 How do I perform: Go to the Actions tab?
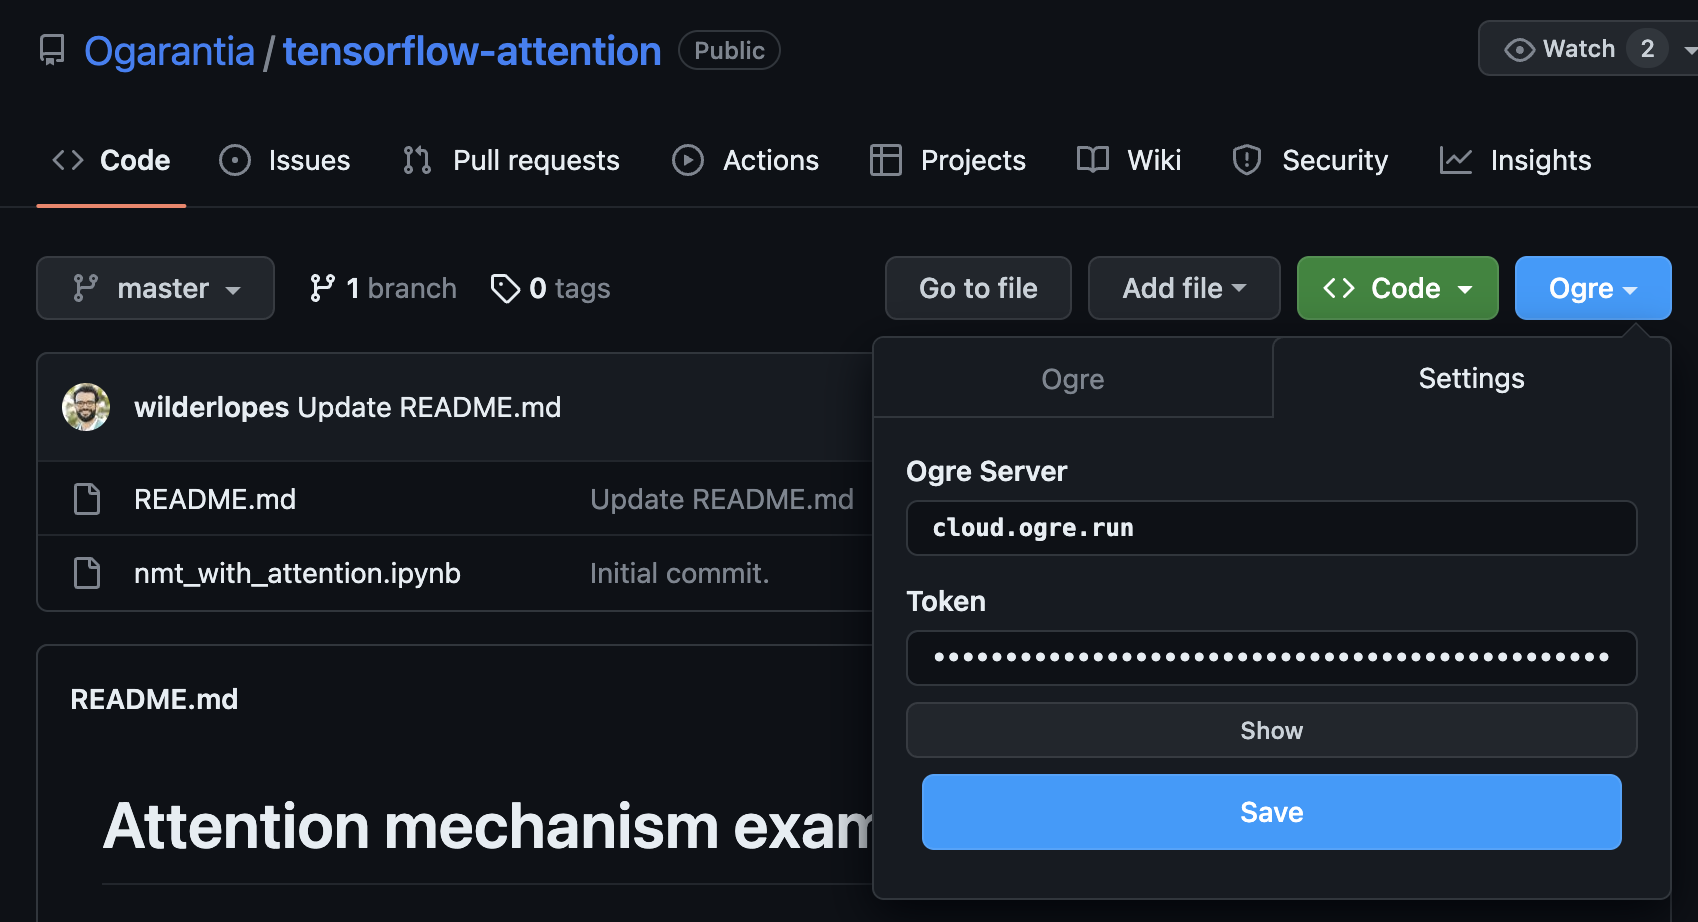[x=745, y=160]
